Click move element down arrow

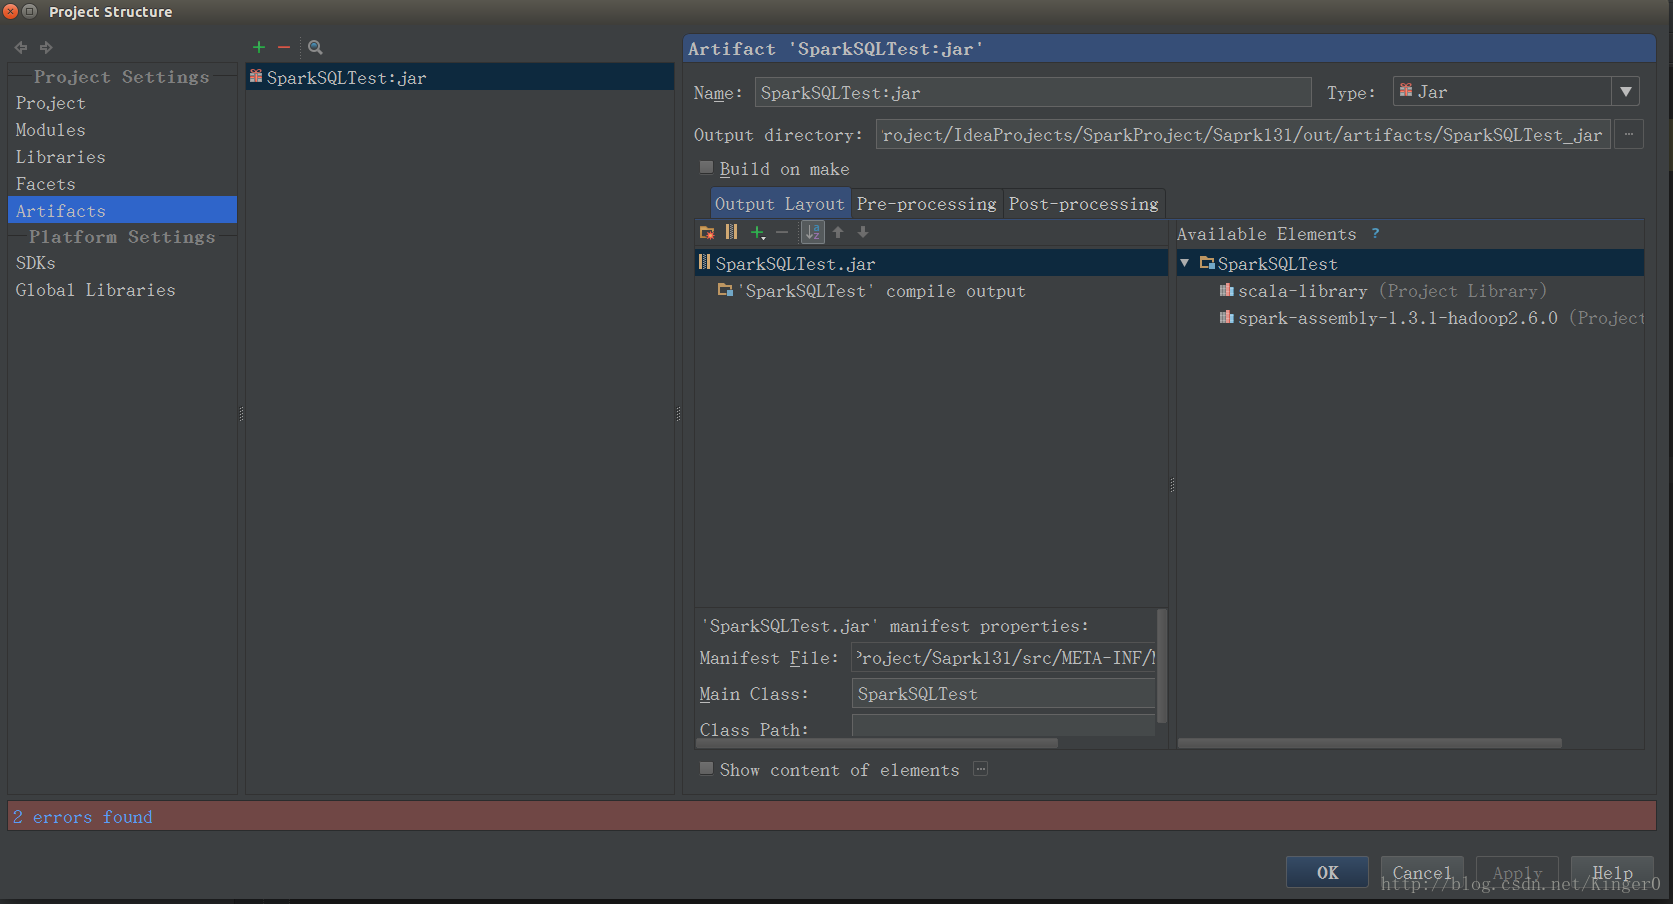(x=863, y=232)
